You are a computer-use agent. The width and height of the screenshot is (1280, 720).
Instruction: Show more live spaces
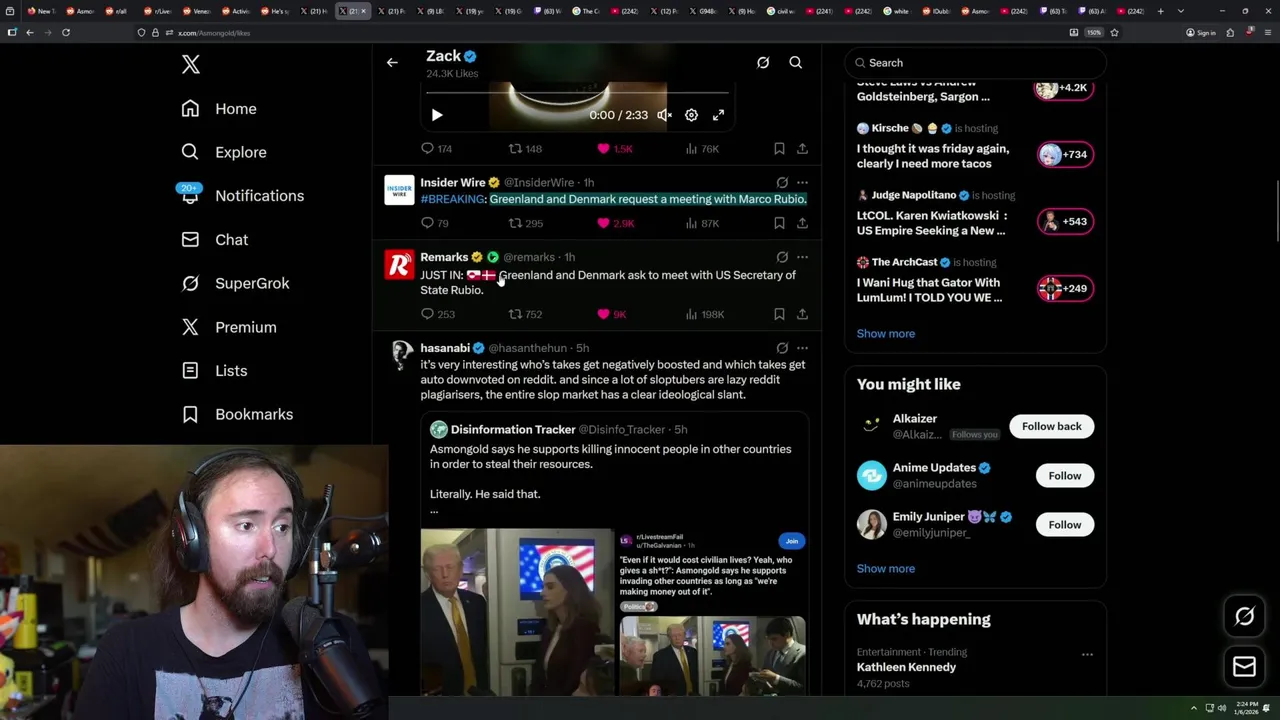886,334
